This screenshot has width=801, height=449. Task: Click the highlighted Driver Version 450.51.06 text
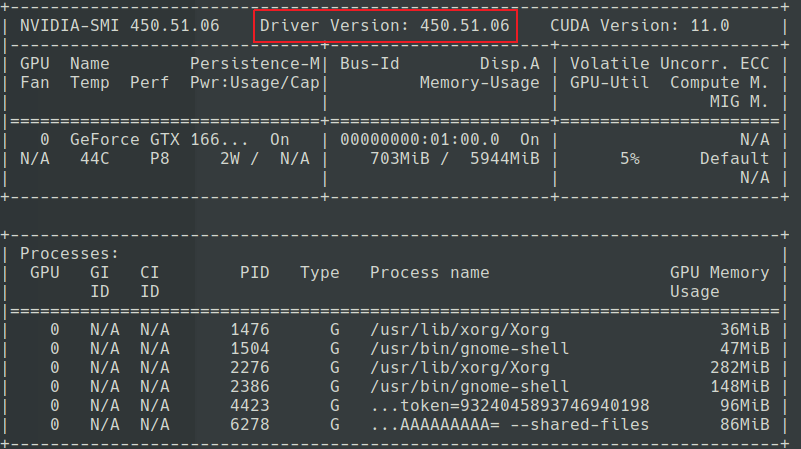point(385,26)
